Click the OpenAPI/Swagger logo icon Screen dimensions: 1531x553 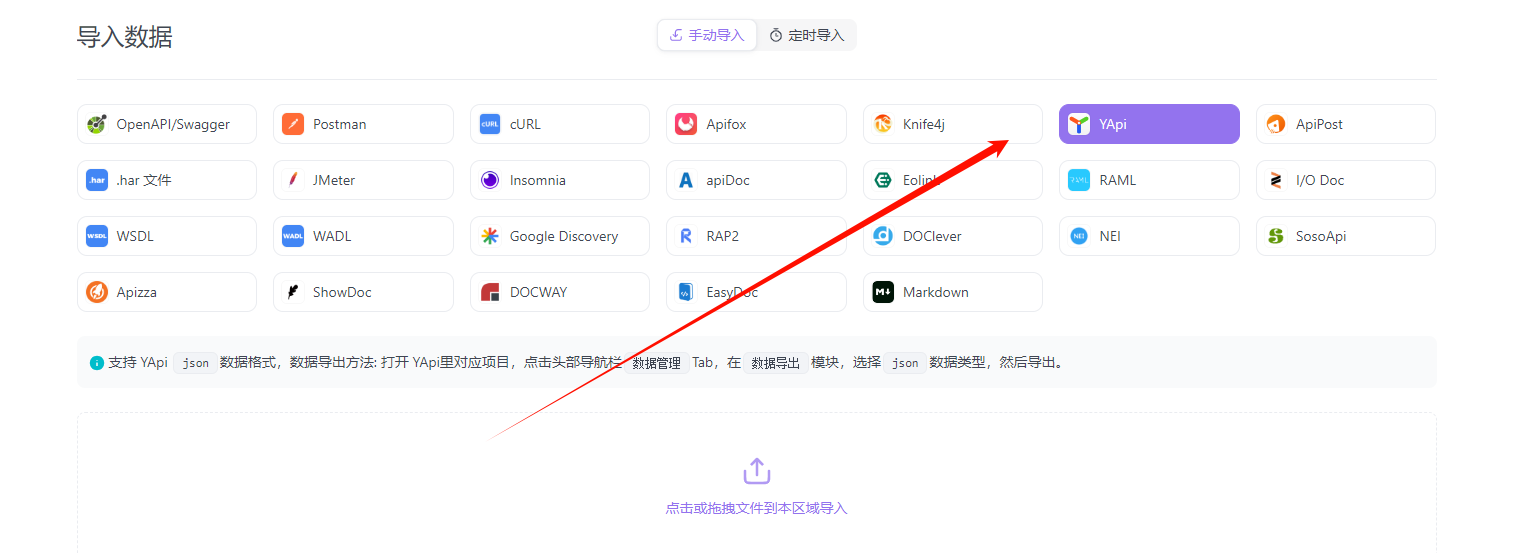(x=97, y=124)
